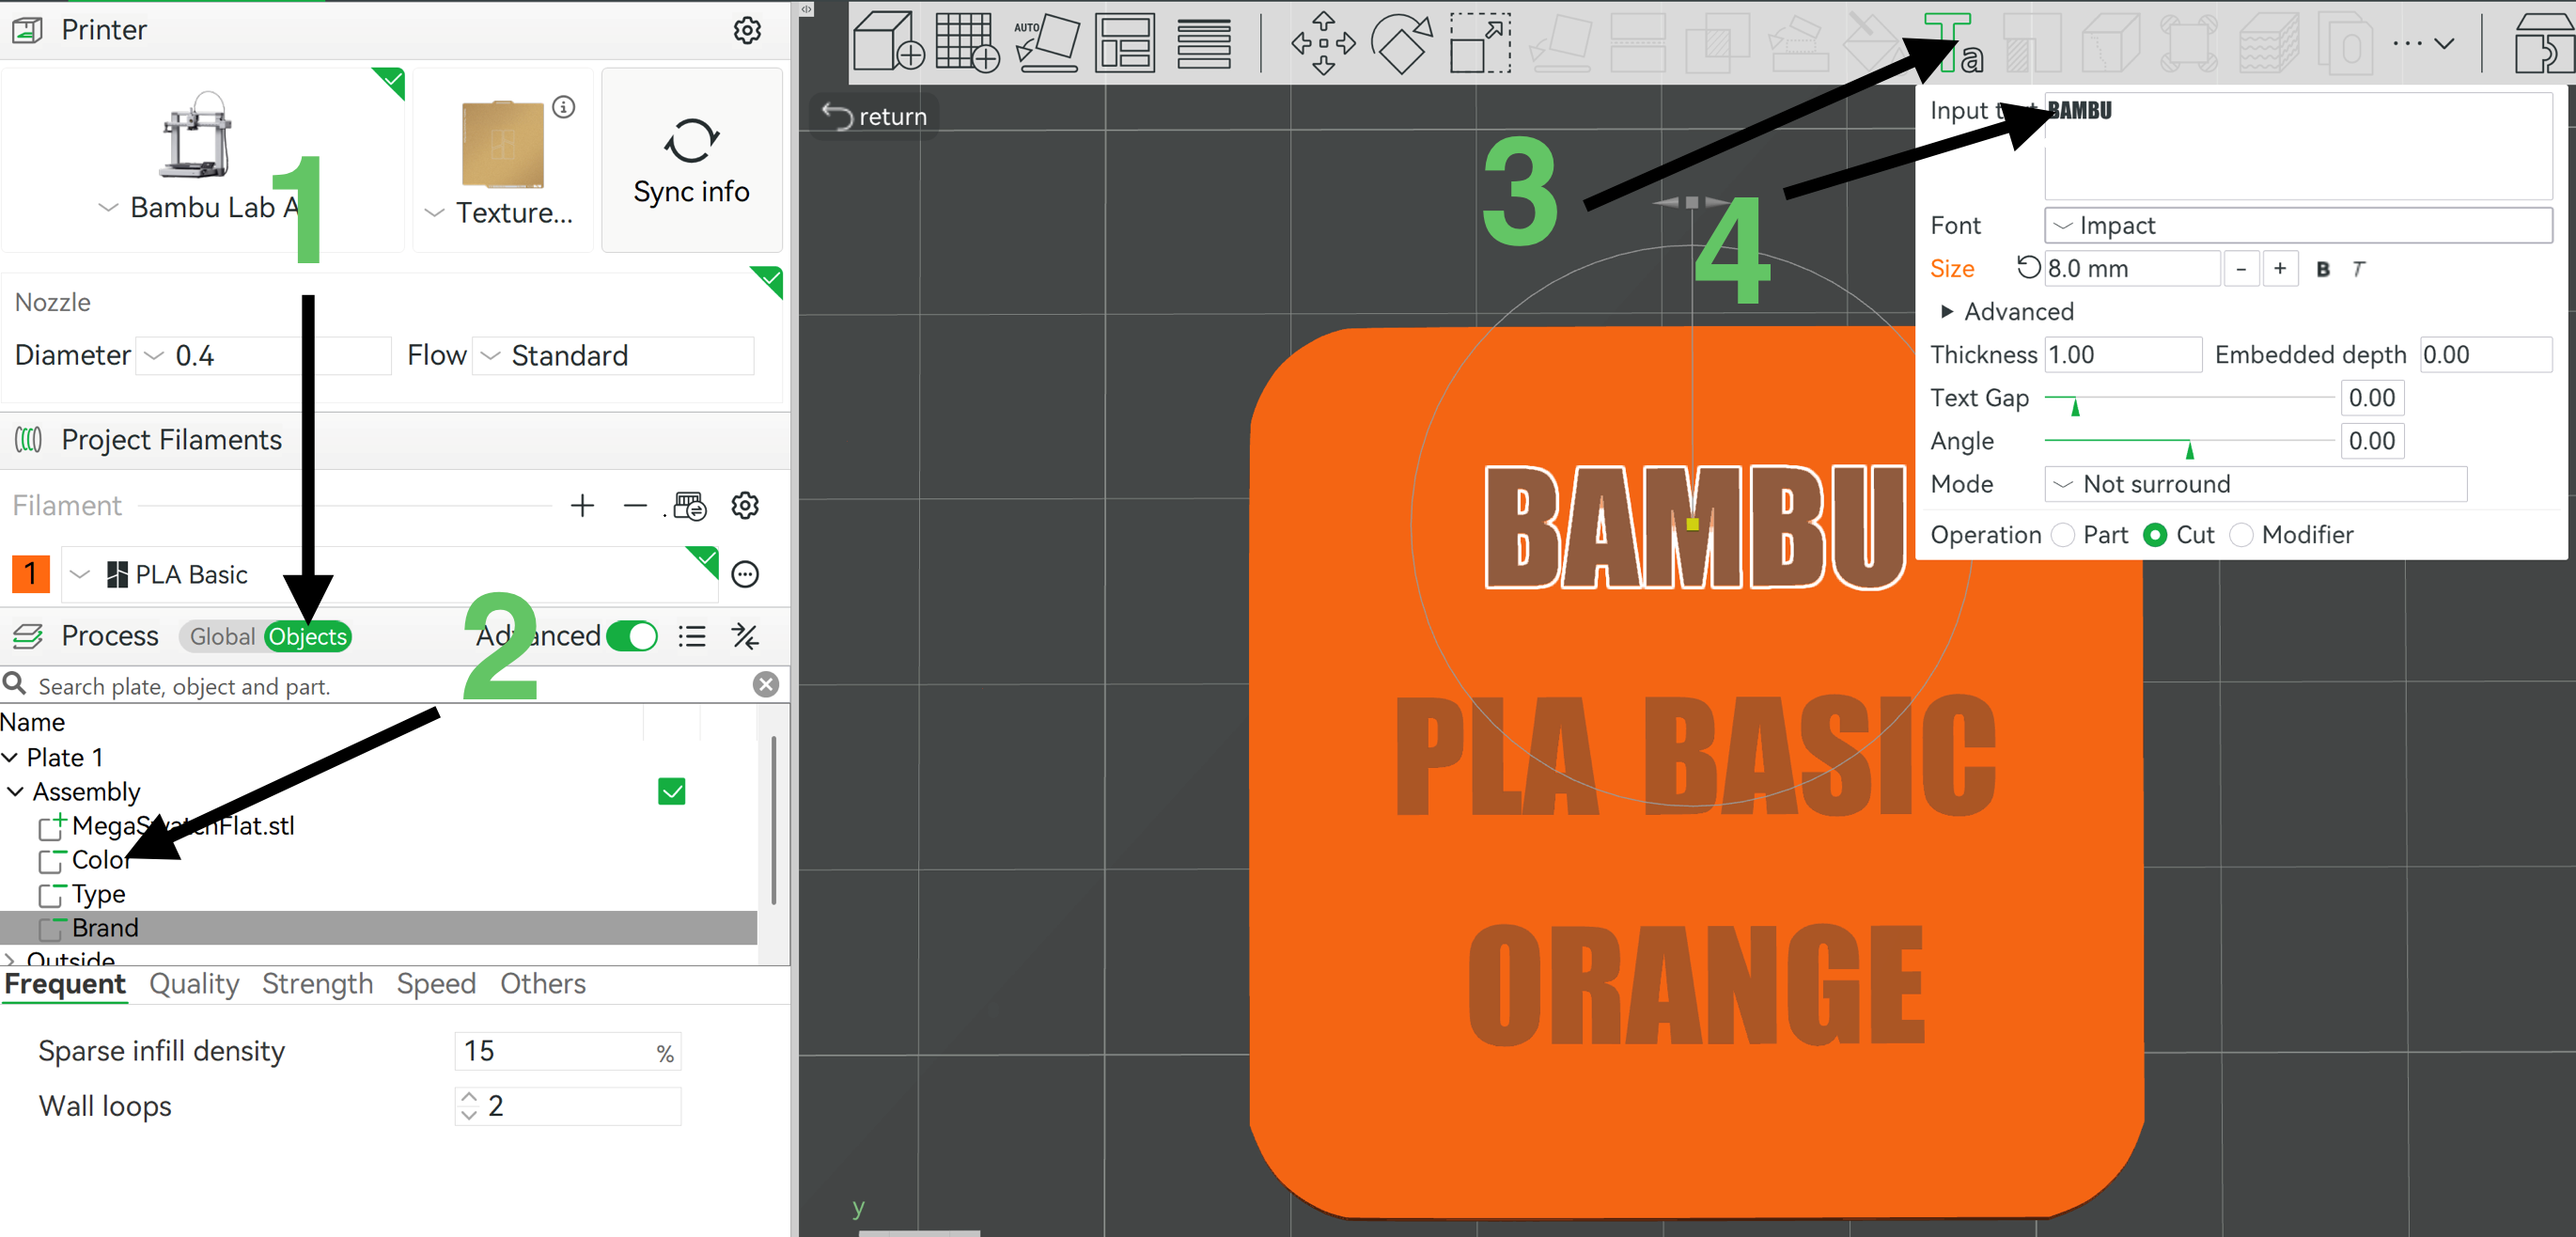
Task: Click the Add cube primitive icon
Action: (x=887, y=43)
